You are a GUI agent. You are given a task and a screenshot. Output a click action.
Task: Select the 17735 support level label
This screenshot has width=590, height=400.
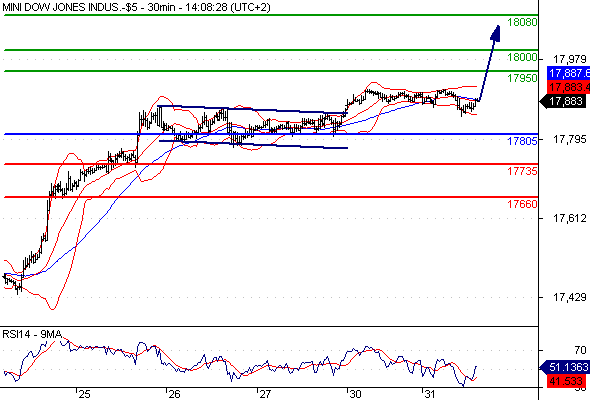click(x=522, y=171)
